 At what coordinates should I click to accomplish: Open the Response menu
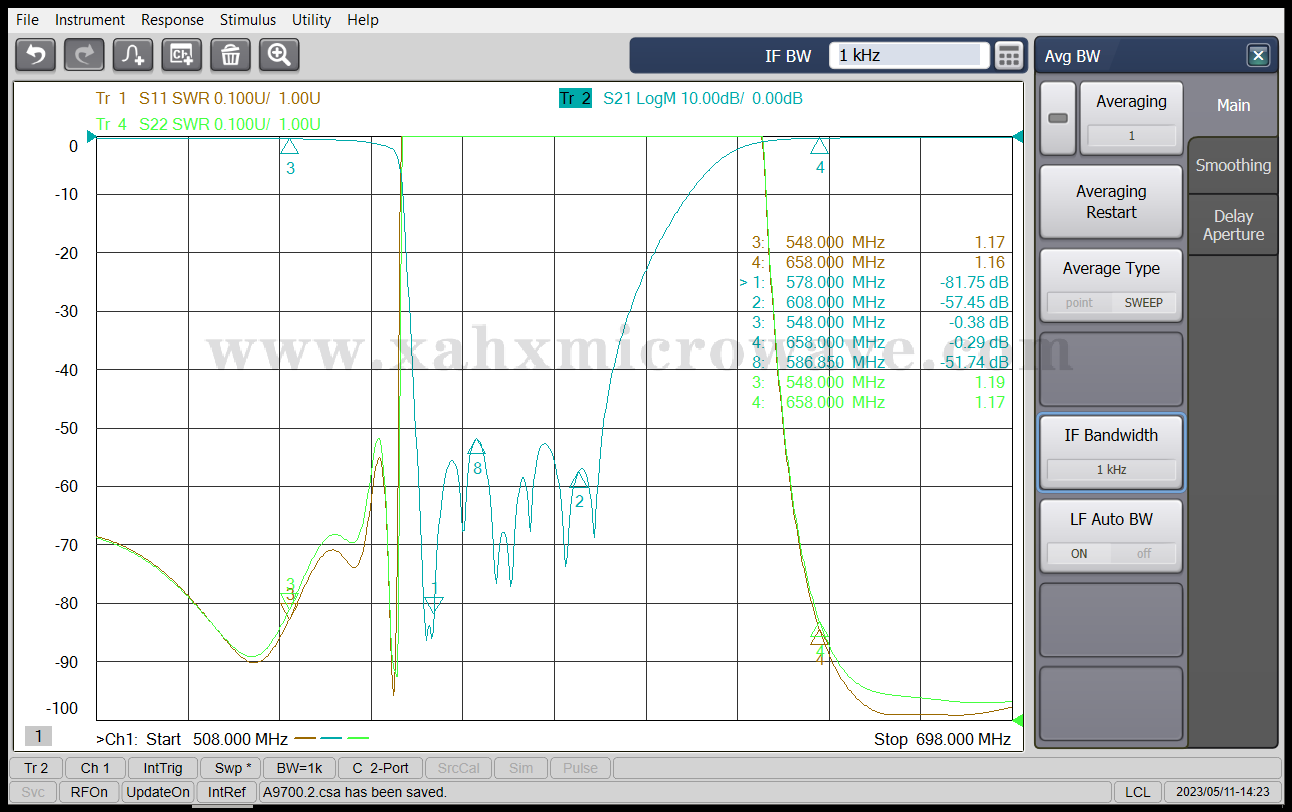pyautogui.click(x=172, y=20)
